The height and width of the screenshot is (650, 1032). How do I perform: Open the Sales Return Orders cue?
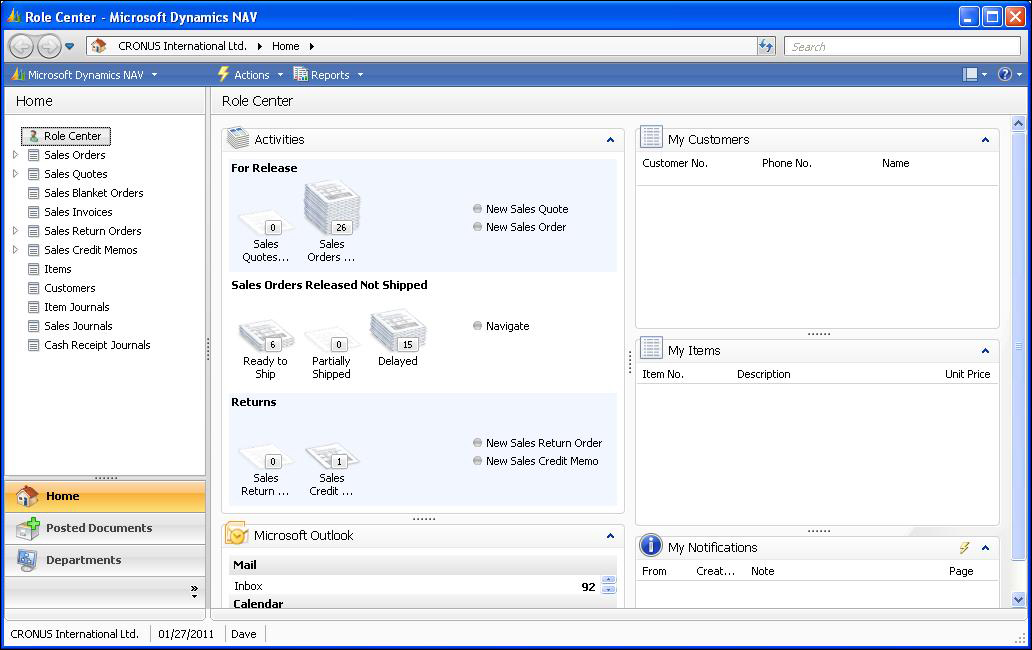pos(265,470)
